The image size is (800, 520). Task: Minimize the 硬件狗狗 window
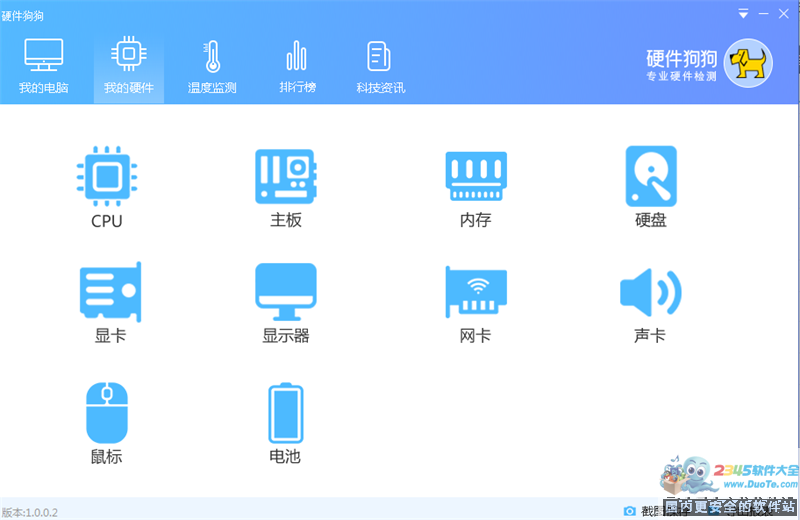click(x=764, y=14)
